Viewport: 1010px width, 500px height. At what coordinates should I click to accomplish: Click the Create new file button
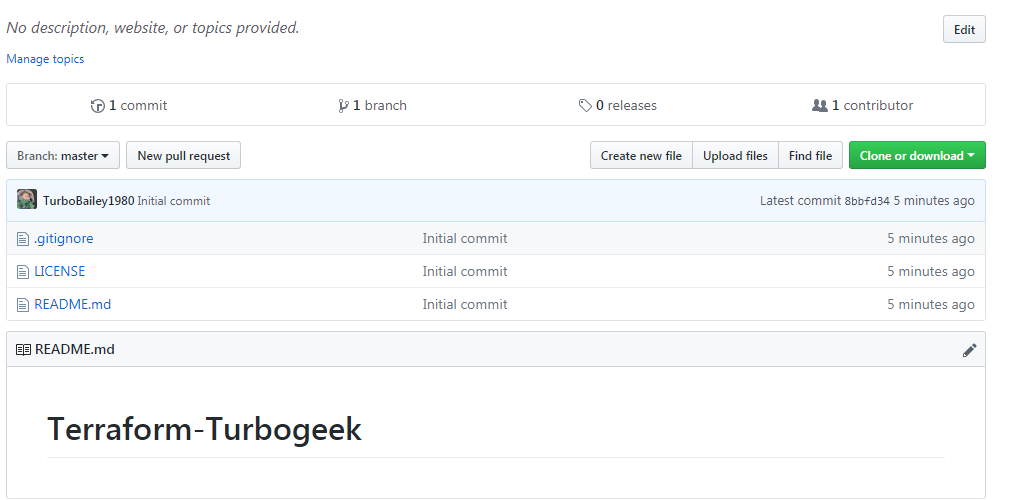pyautogui.click(x=641, y=155)
